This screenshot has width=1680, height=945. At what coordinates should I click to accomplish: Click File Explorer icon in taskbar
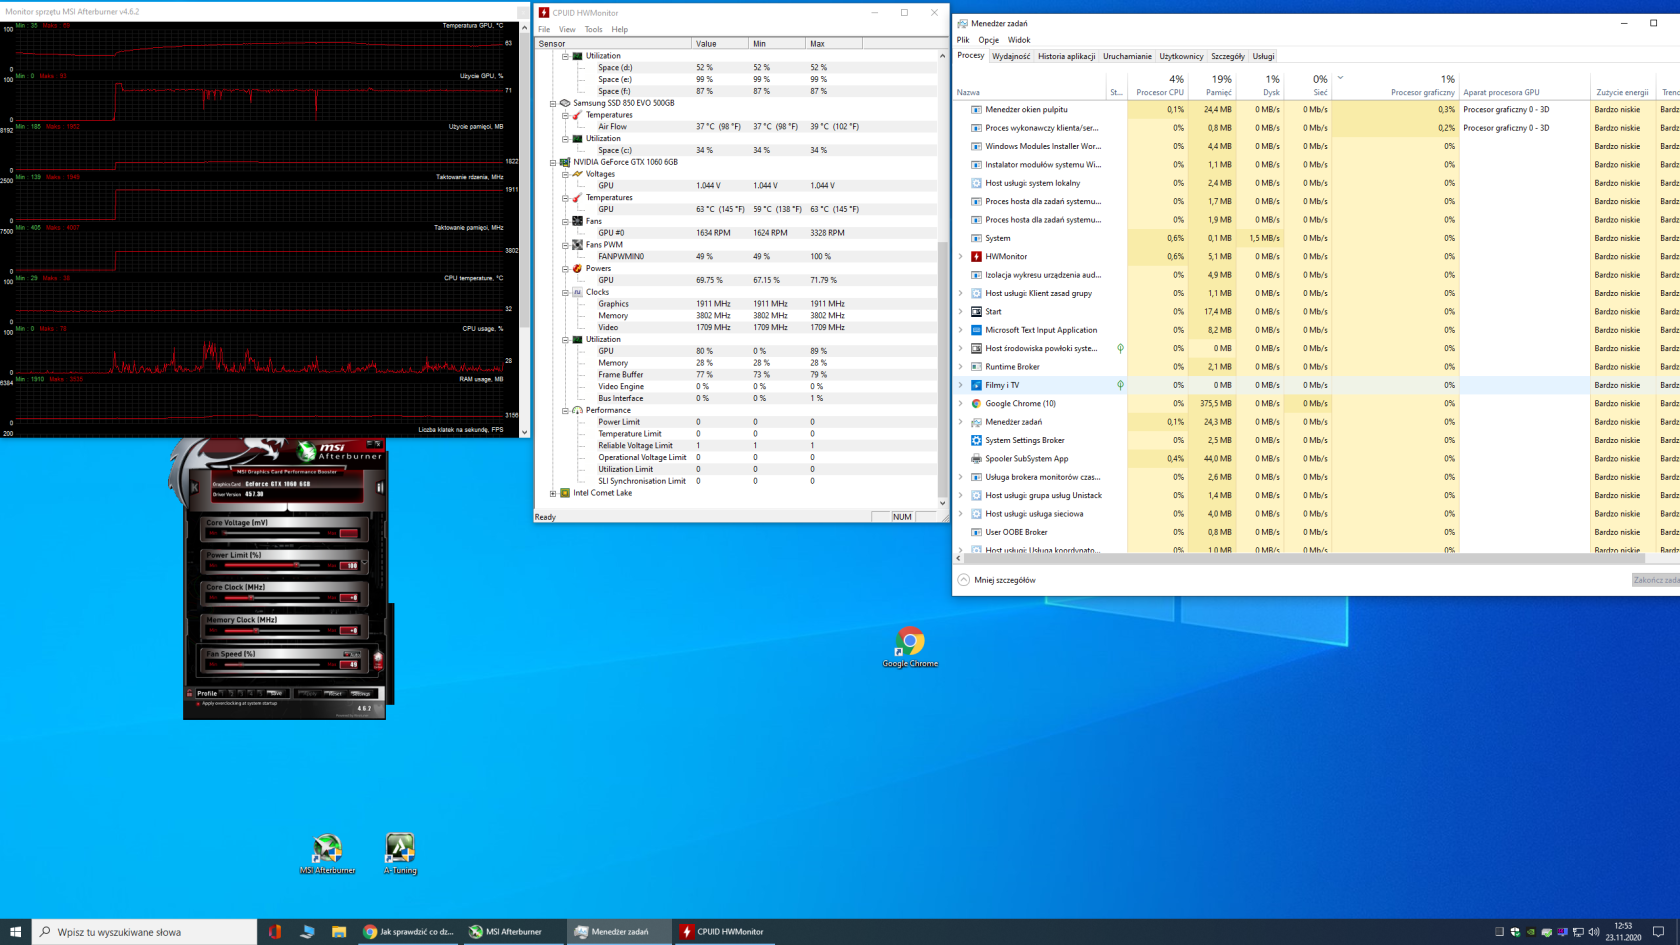(339, 931)
